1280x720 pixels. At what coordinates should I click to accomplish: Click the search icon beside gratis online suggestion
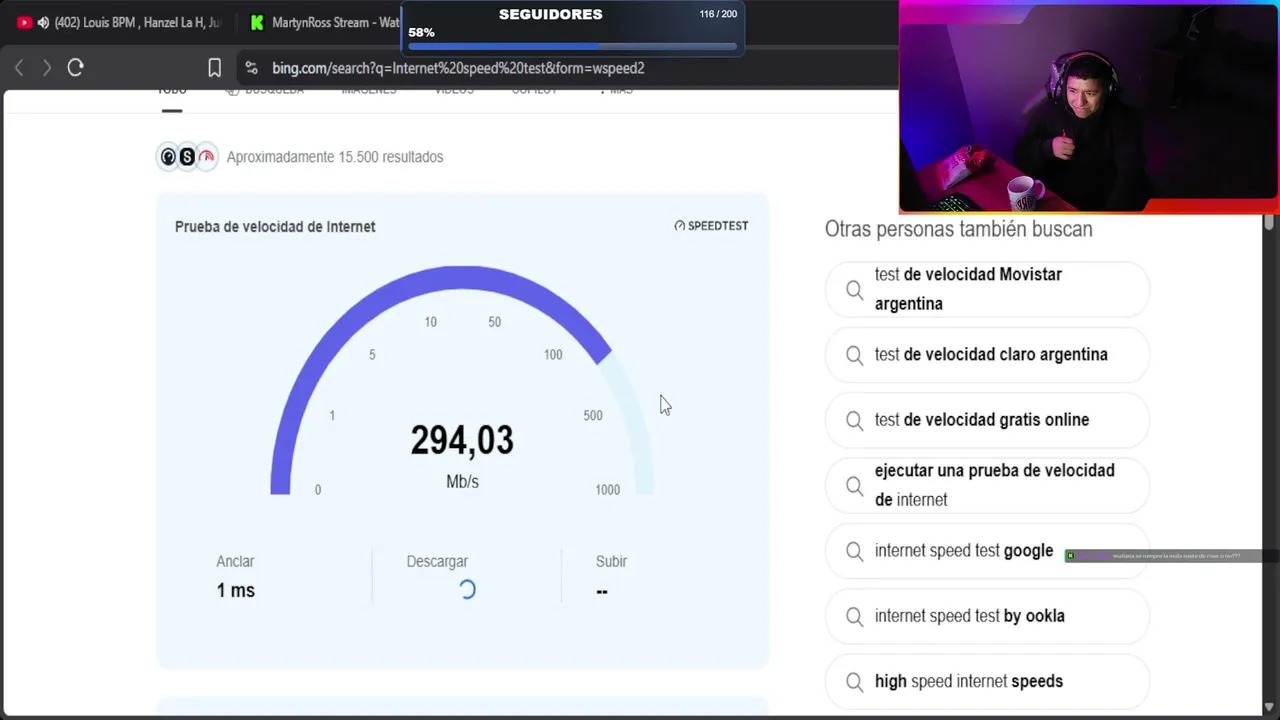pyautogui.click(x=854, y=421)
